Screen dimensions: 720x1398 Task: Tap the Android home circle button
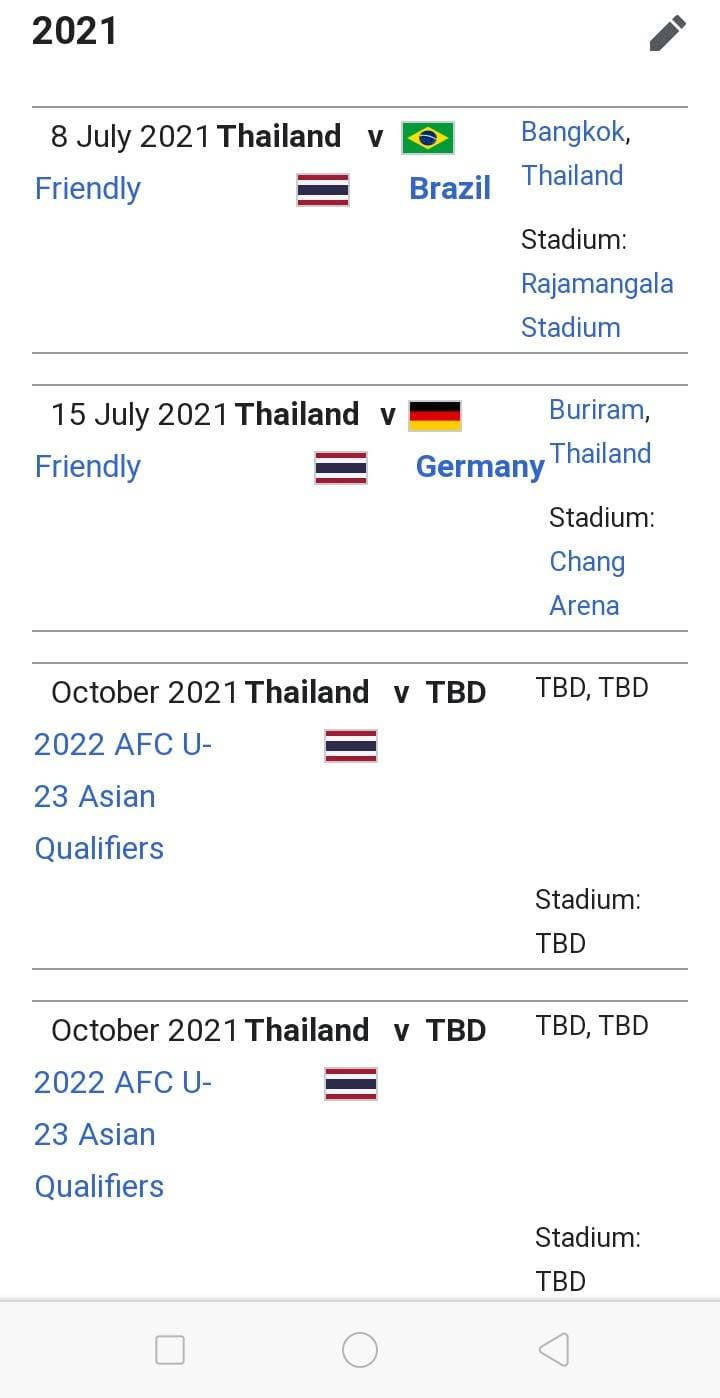360,1350
